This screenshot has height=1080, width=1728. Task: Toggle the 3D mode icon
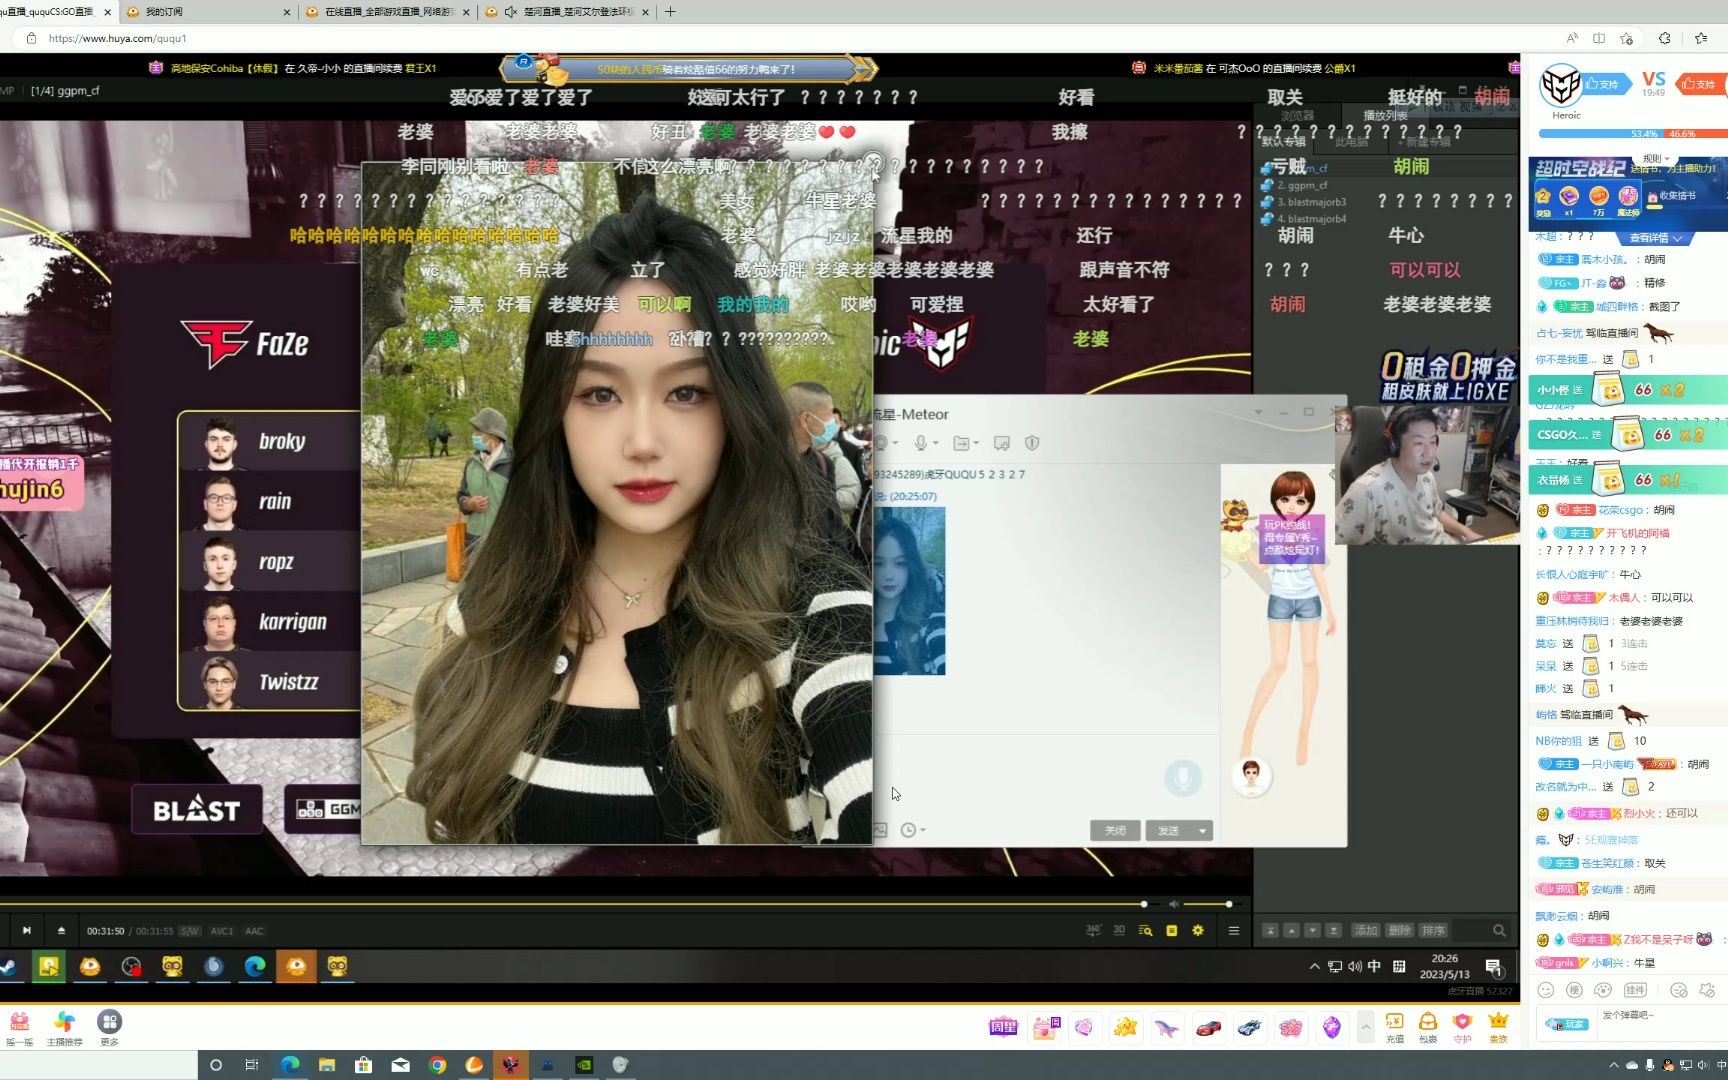pos(1119,930)
